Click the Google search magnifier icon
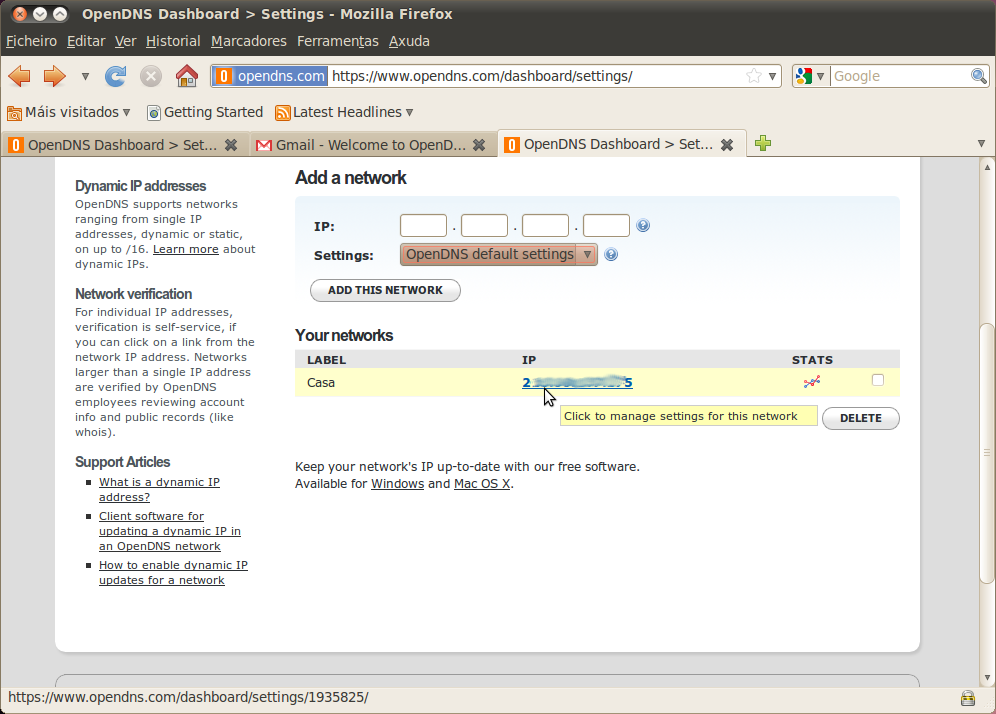The image size is (996, 714). [x=979, y=76]
